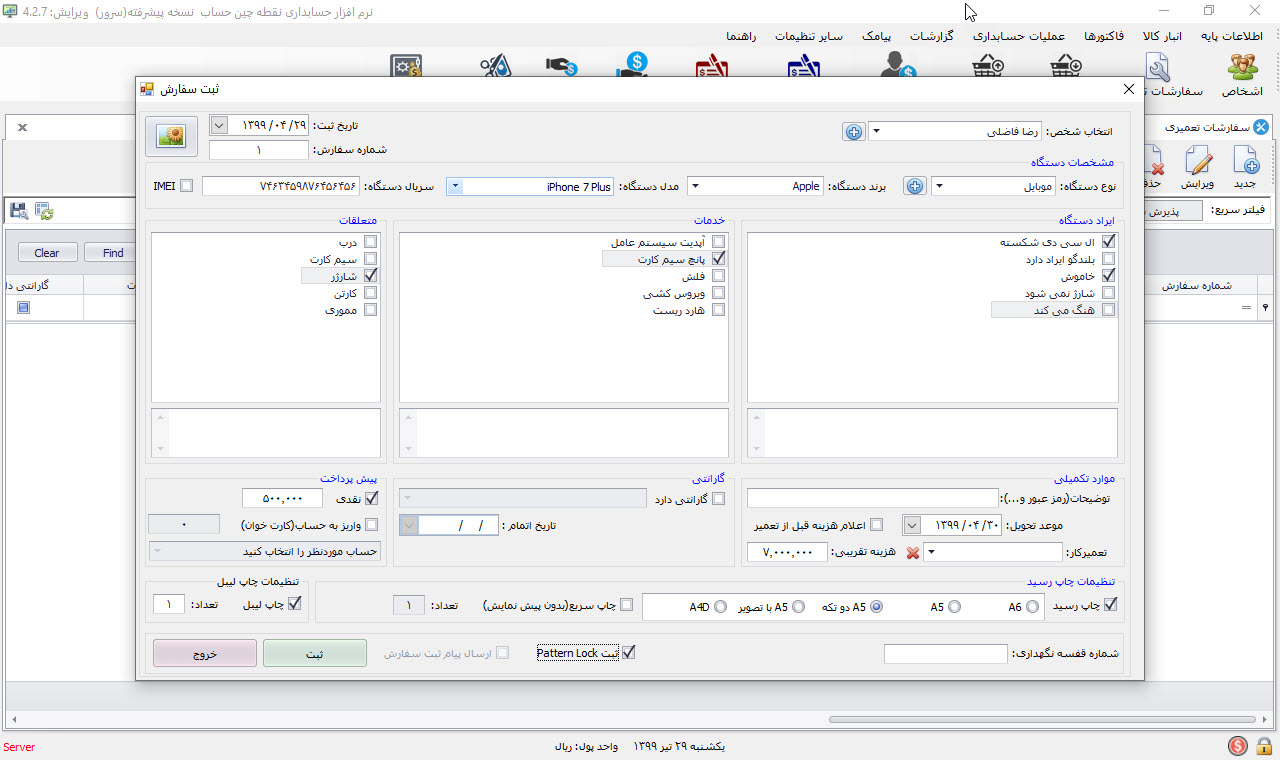Click the padlock icon in the status bar
Viewport: 1280px width, 760px height.
[1264, 746]
